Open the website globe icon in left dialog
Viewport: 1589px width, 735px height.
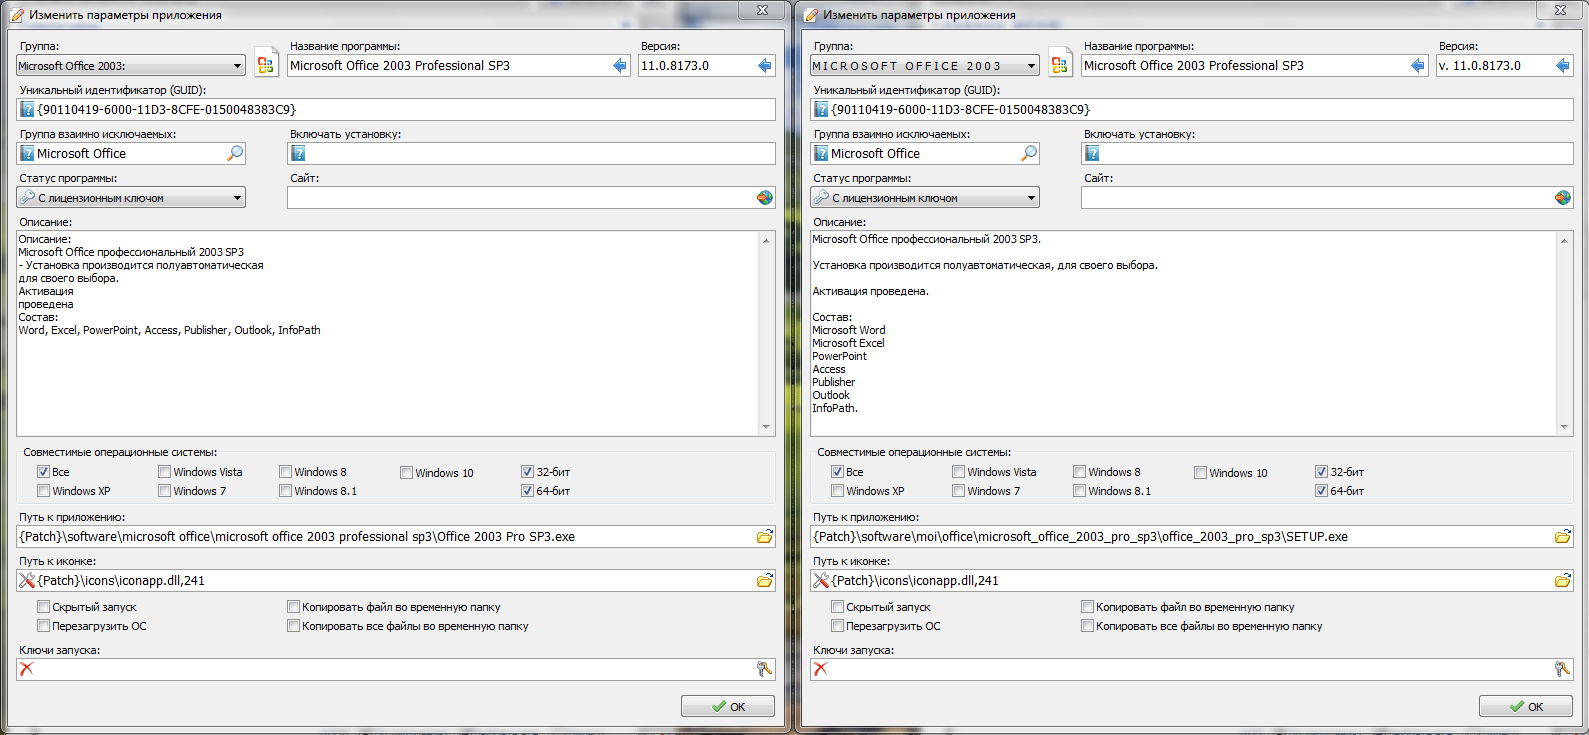pyautogui.click(x=765, y=198)
